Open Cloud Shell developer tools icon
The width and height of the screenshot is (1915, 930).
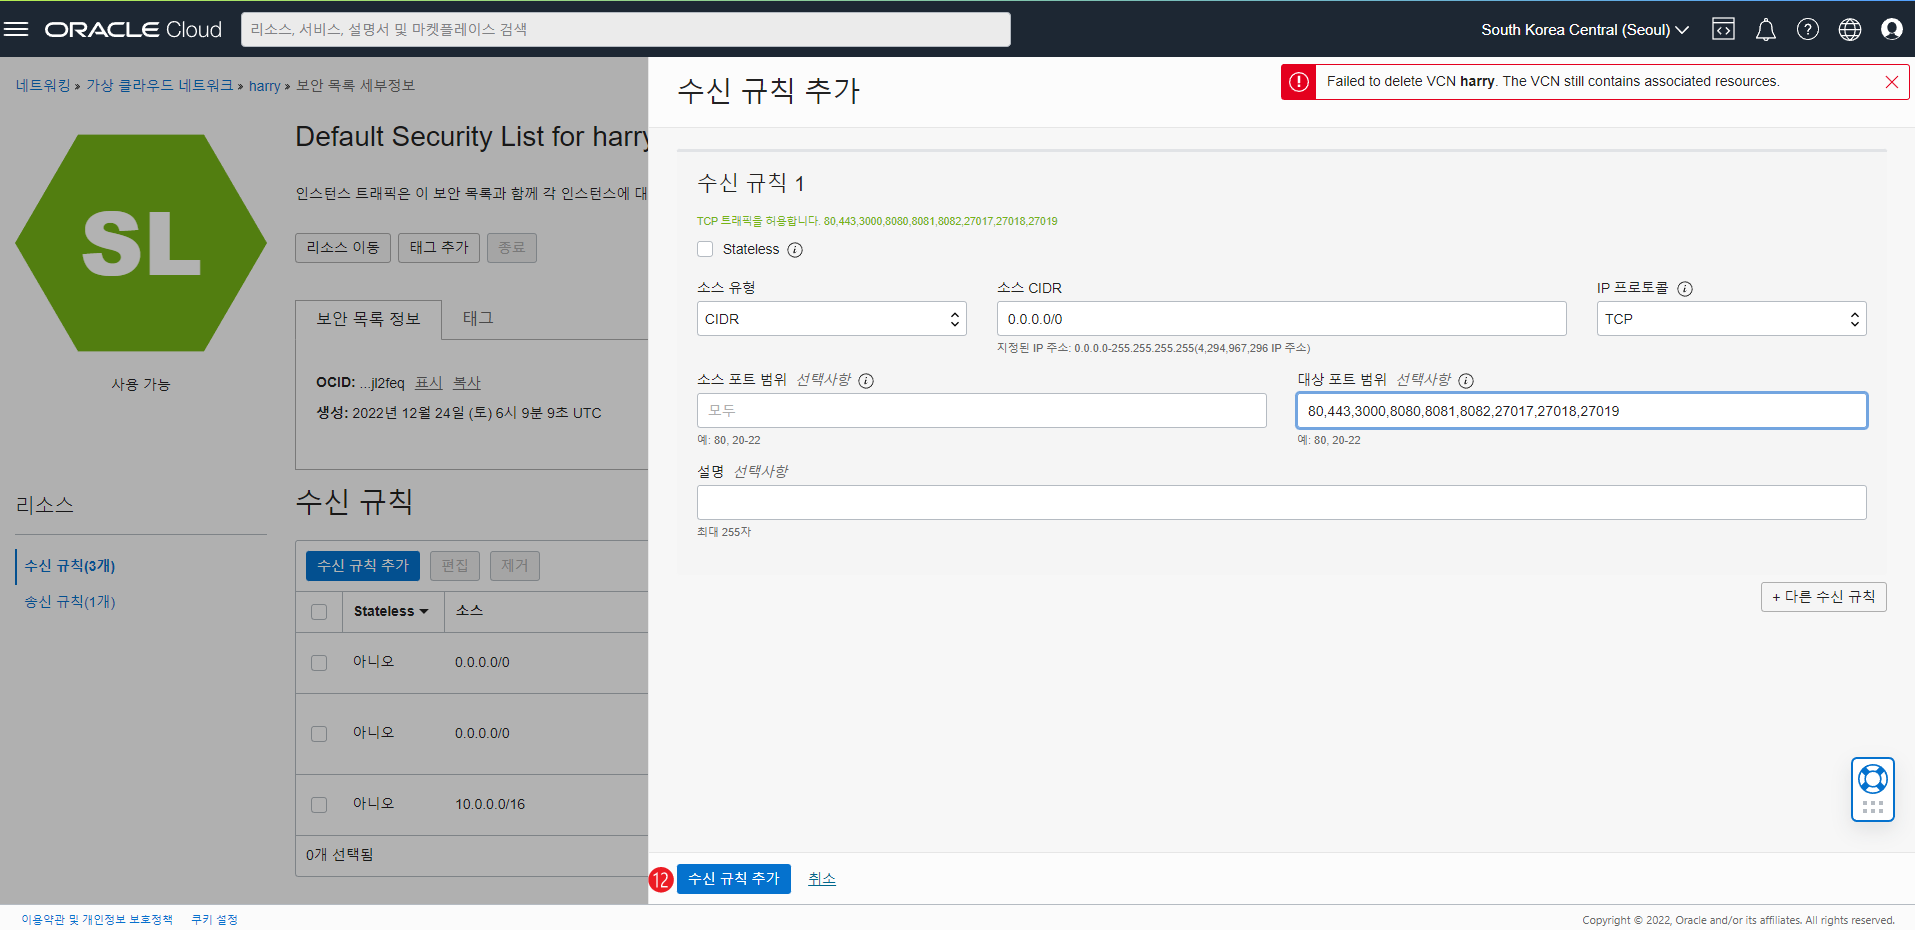(1723, 29)
